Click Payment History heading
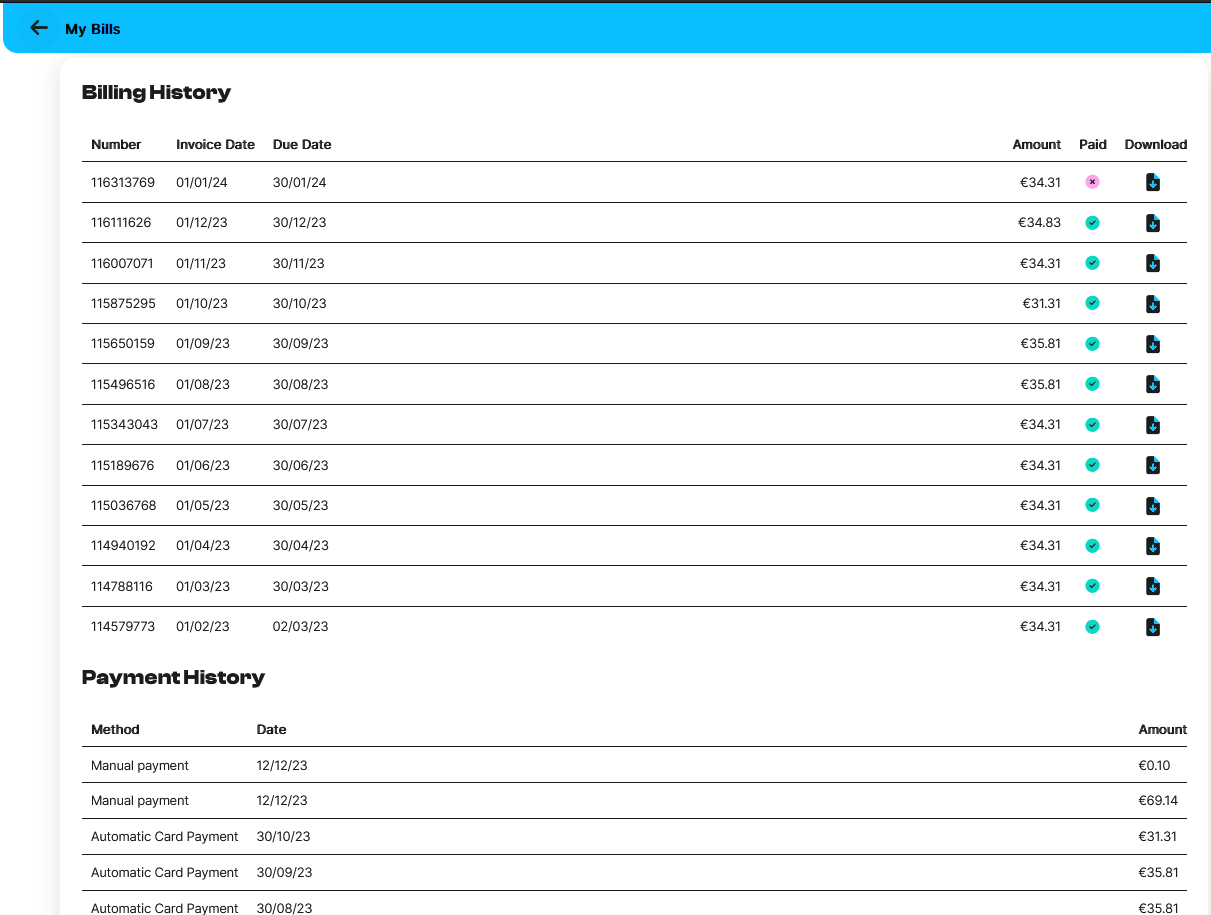1211x915 pixels. tap(173, 677)
